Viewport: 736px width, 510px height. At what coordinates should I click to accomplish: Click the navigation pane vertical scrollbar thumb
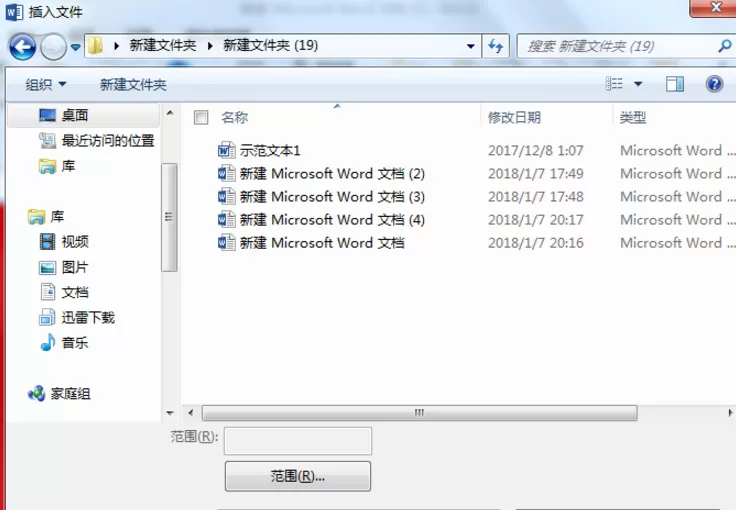tap(169, 217)
